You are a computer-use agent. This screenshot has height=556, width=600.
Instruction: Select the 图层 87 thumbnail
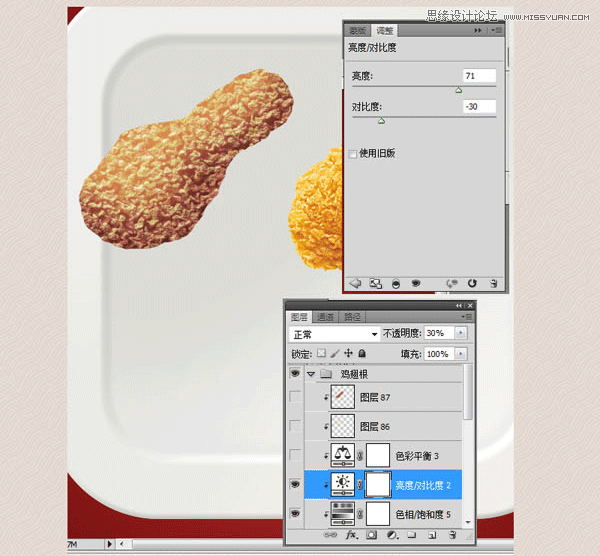342,397
